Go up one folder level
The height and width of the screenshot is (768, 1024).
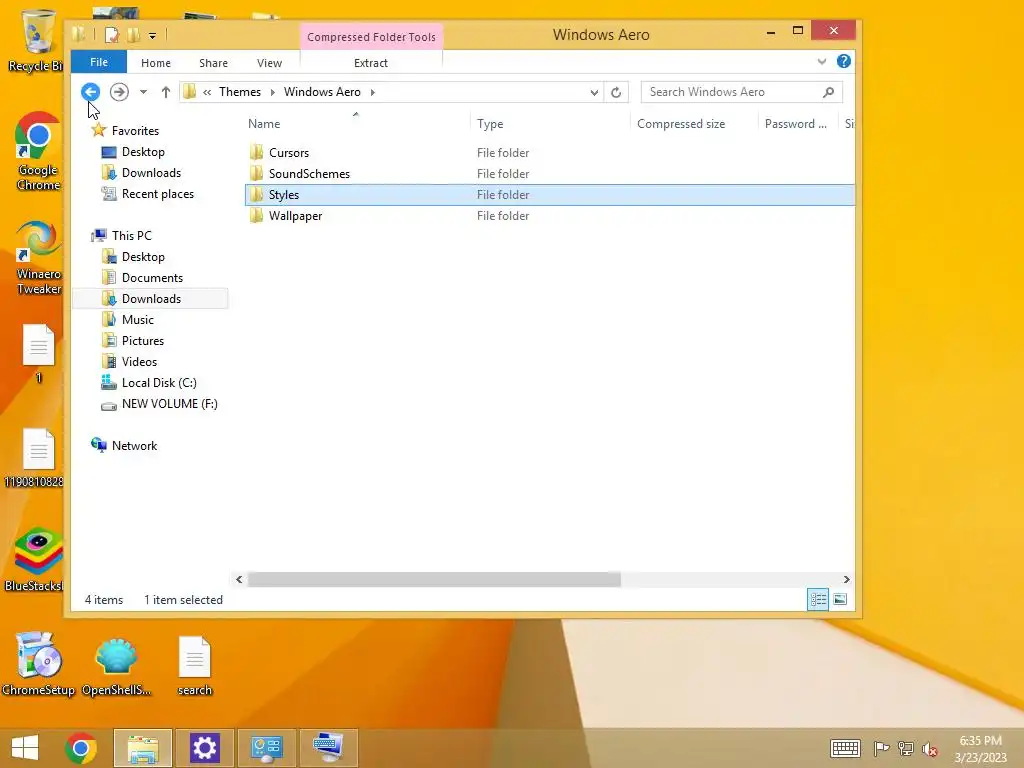(x=166, y=92)
